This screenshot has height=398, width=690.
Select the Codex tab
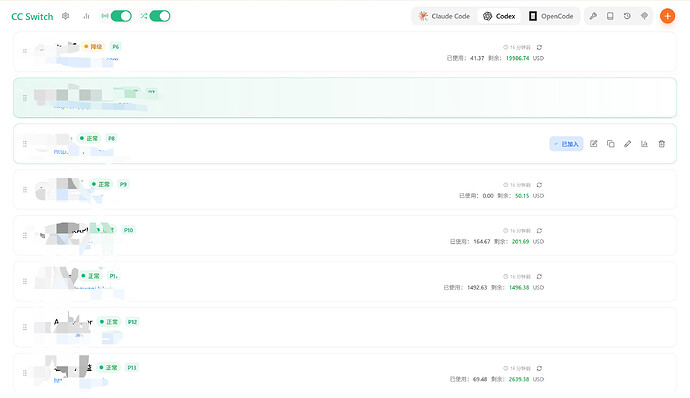499,16
